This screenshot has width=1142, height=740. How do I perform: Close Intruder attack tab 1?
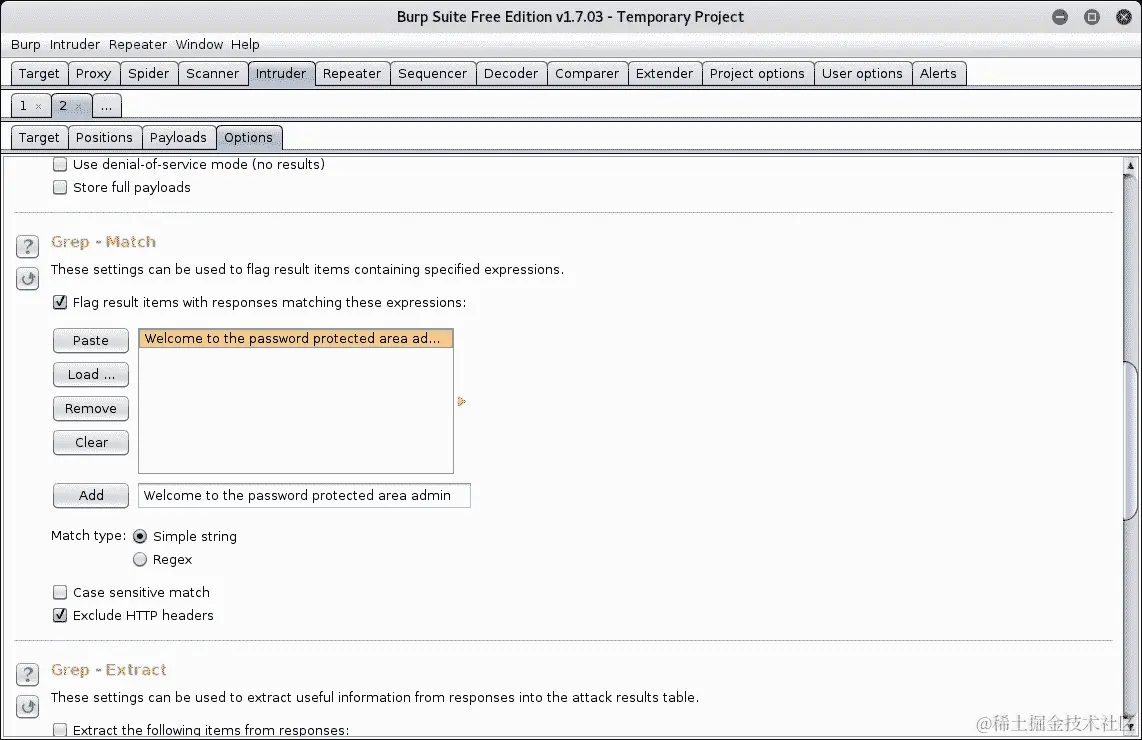click(x=39, y=106)
